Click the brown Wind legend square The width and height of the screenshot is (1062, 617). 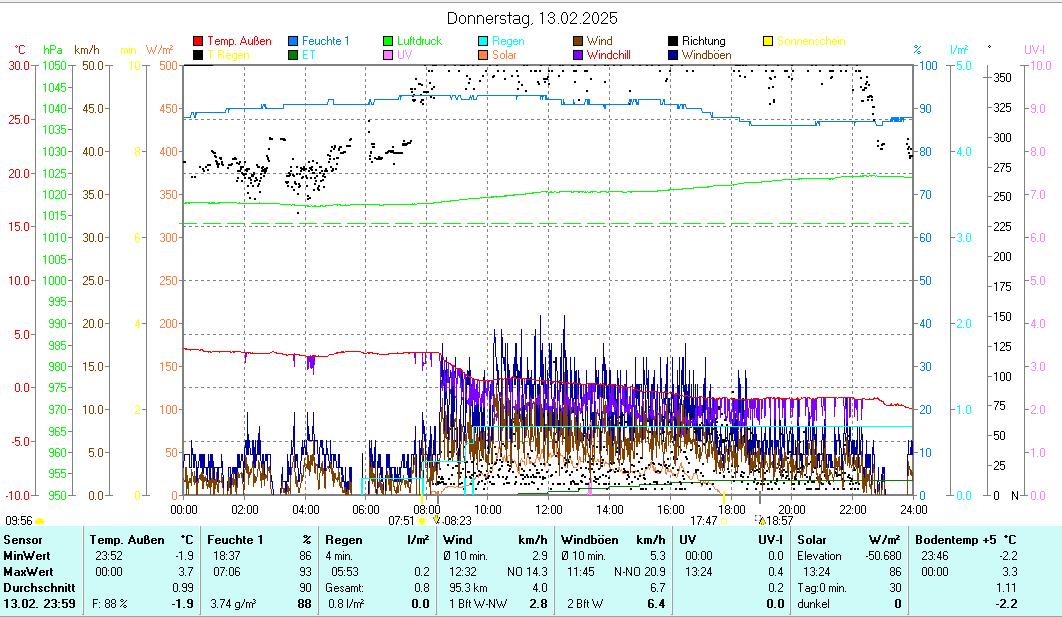[578, 41]
